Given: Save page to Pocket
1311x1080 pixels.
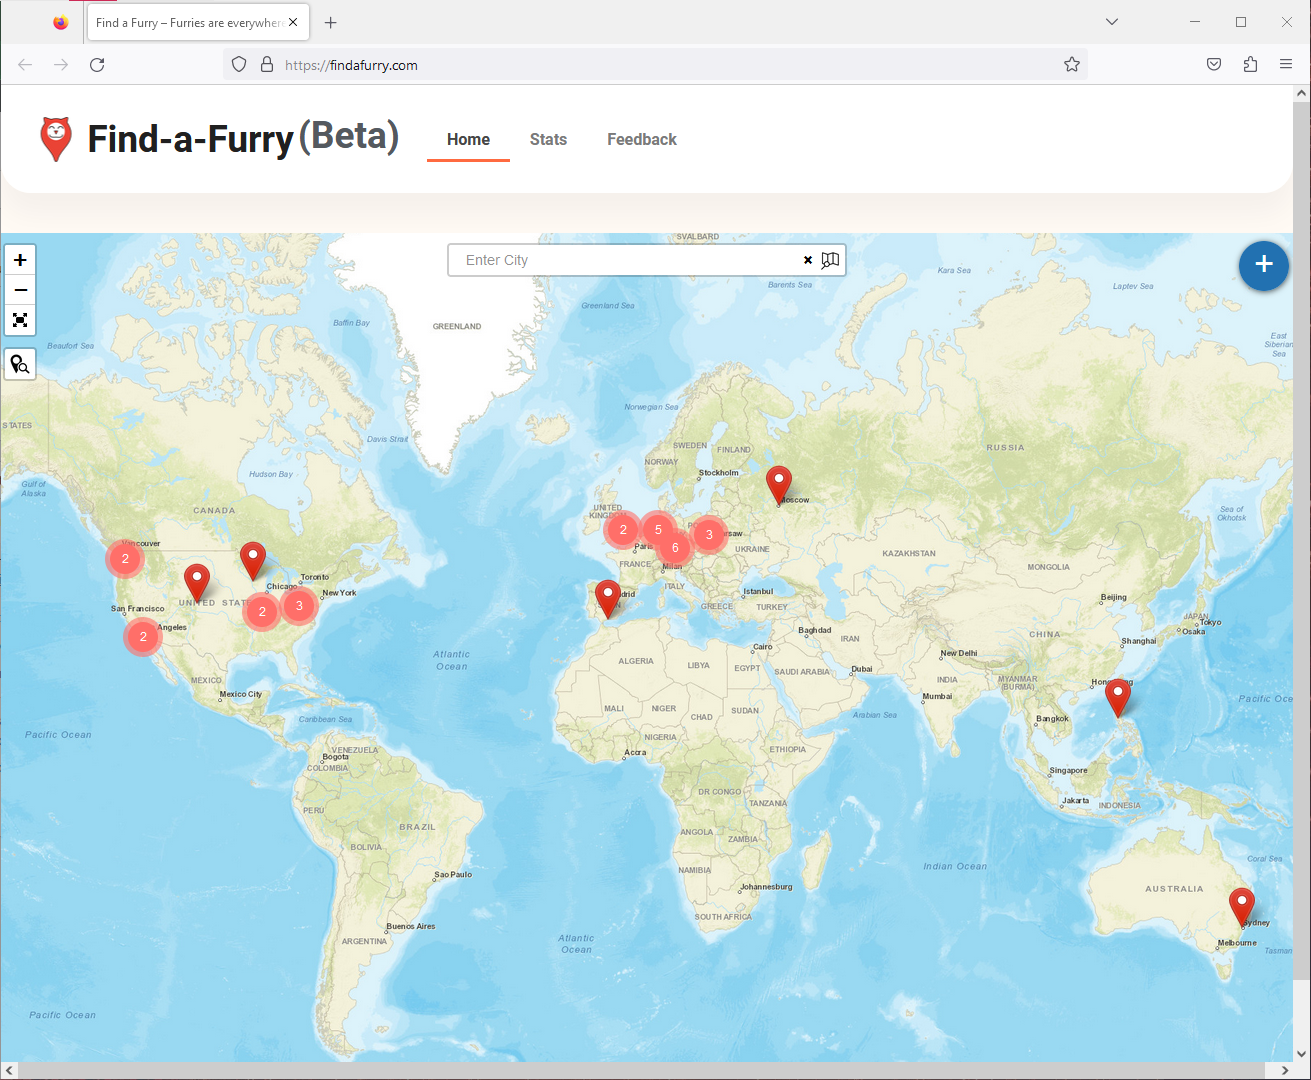Looking at the screenshot, I should [1214, 65].
